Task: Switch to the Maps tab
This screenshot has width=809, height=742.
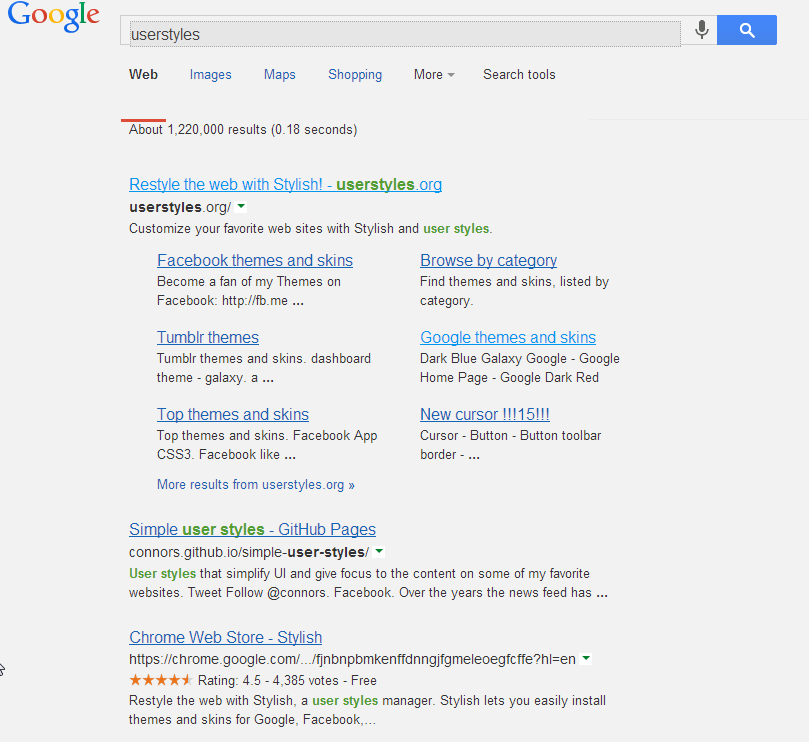Action: coord(280,75)
